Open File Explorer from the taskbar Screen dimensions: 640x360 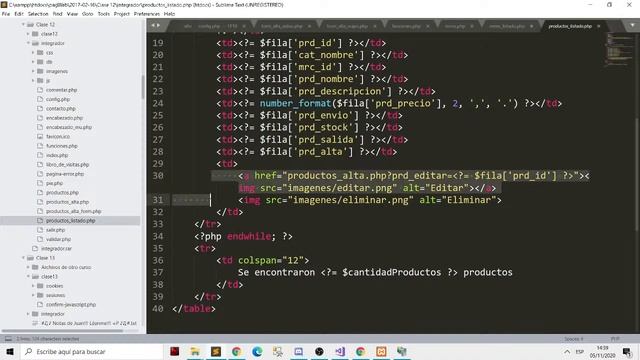(x=195, y=351)
